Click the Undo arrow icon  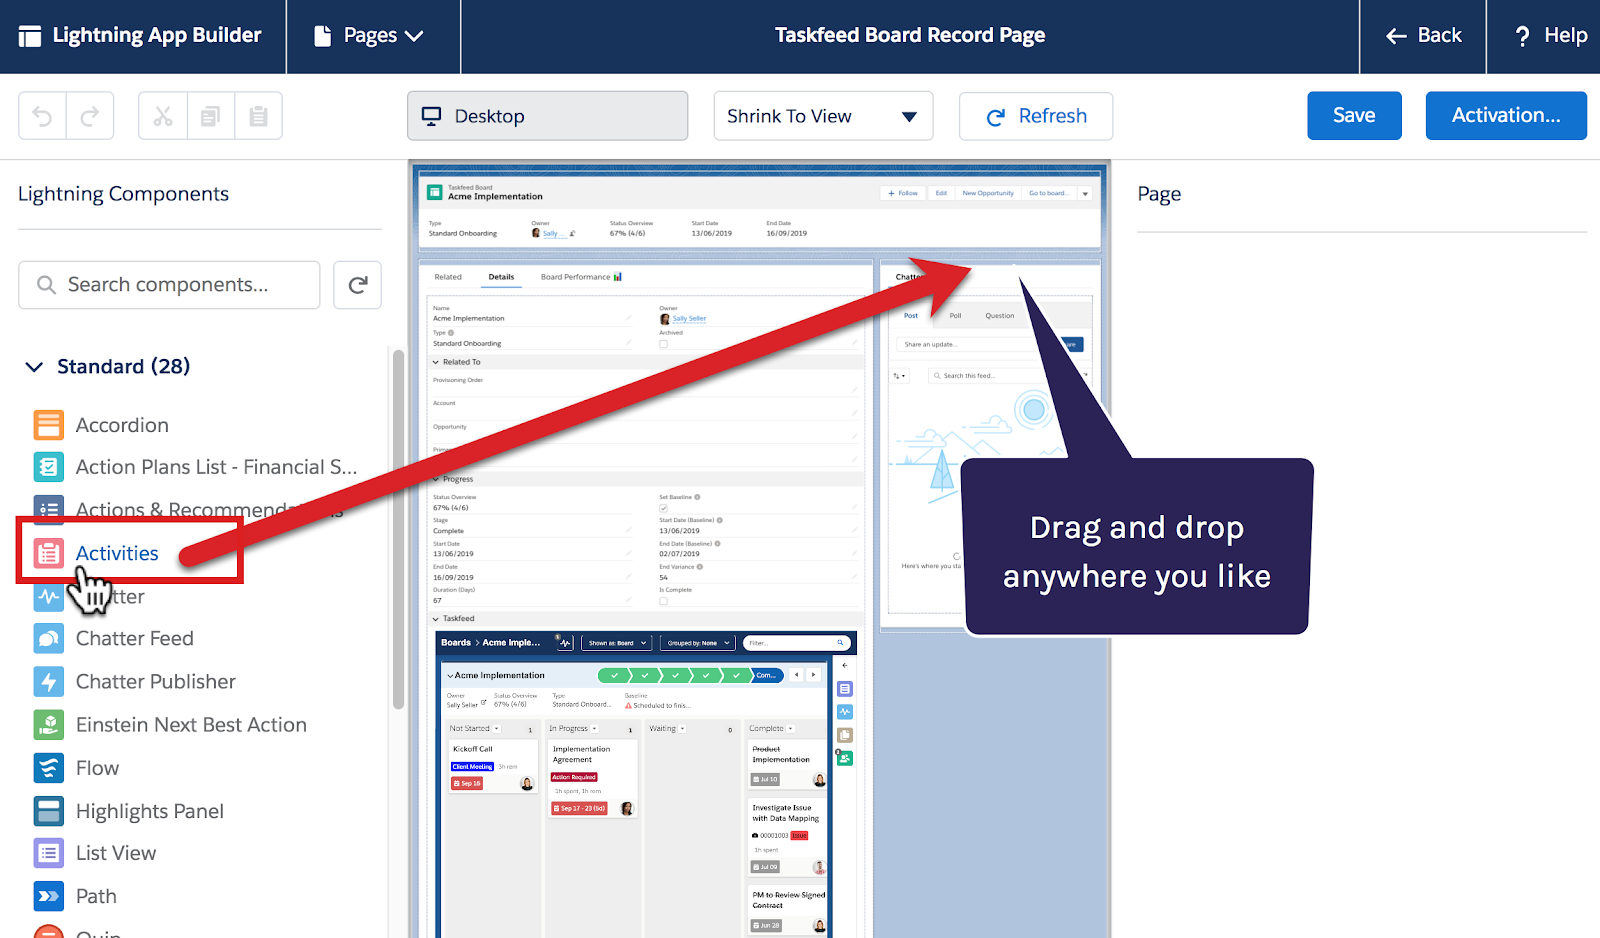click(42, 116)
